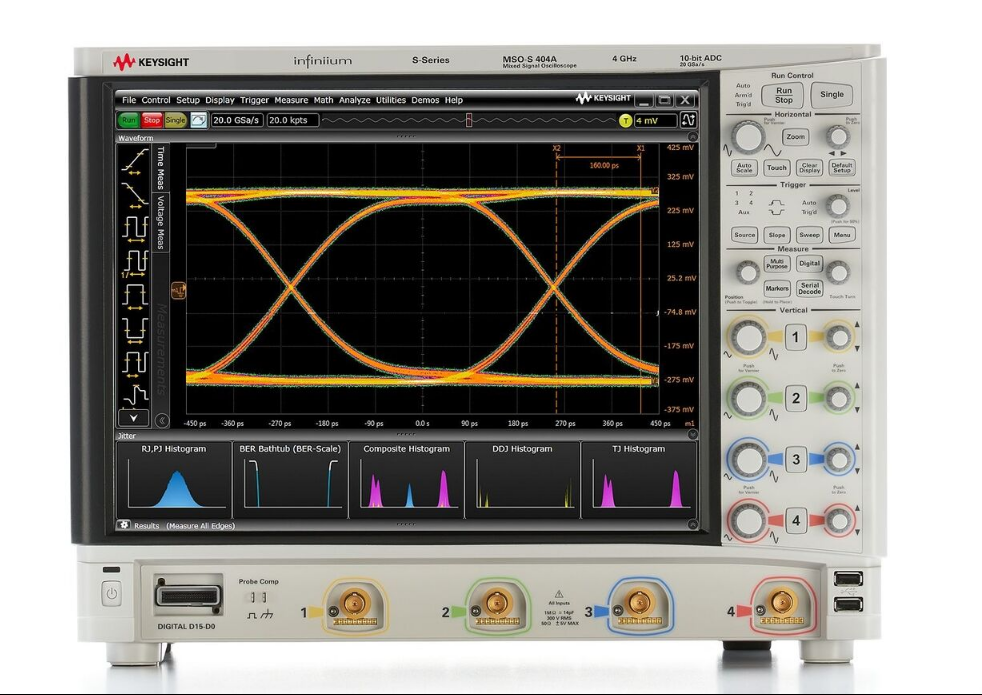Click the RJ,PJ Histogram thumbnail
The height and width of the screenshot is (695, 982).
(174, 481)
